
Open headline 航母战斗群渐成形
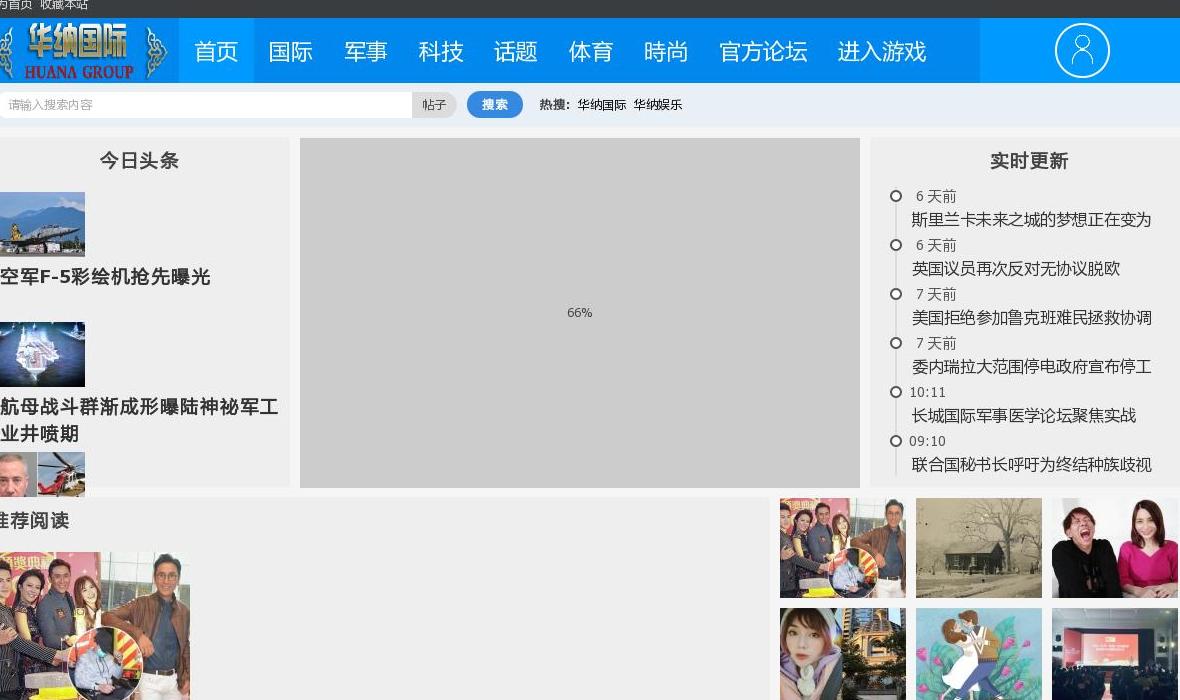(139, 420)
